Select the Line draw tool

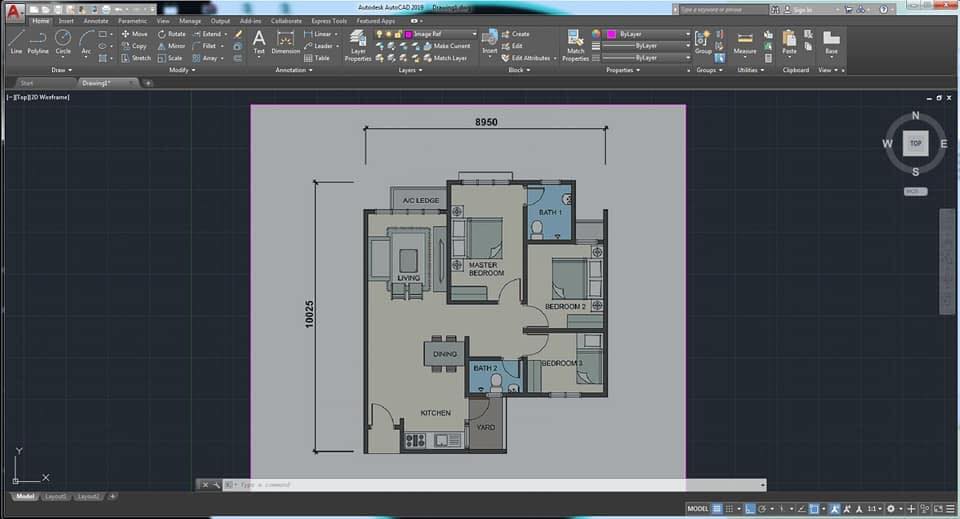[16, 42]
